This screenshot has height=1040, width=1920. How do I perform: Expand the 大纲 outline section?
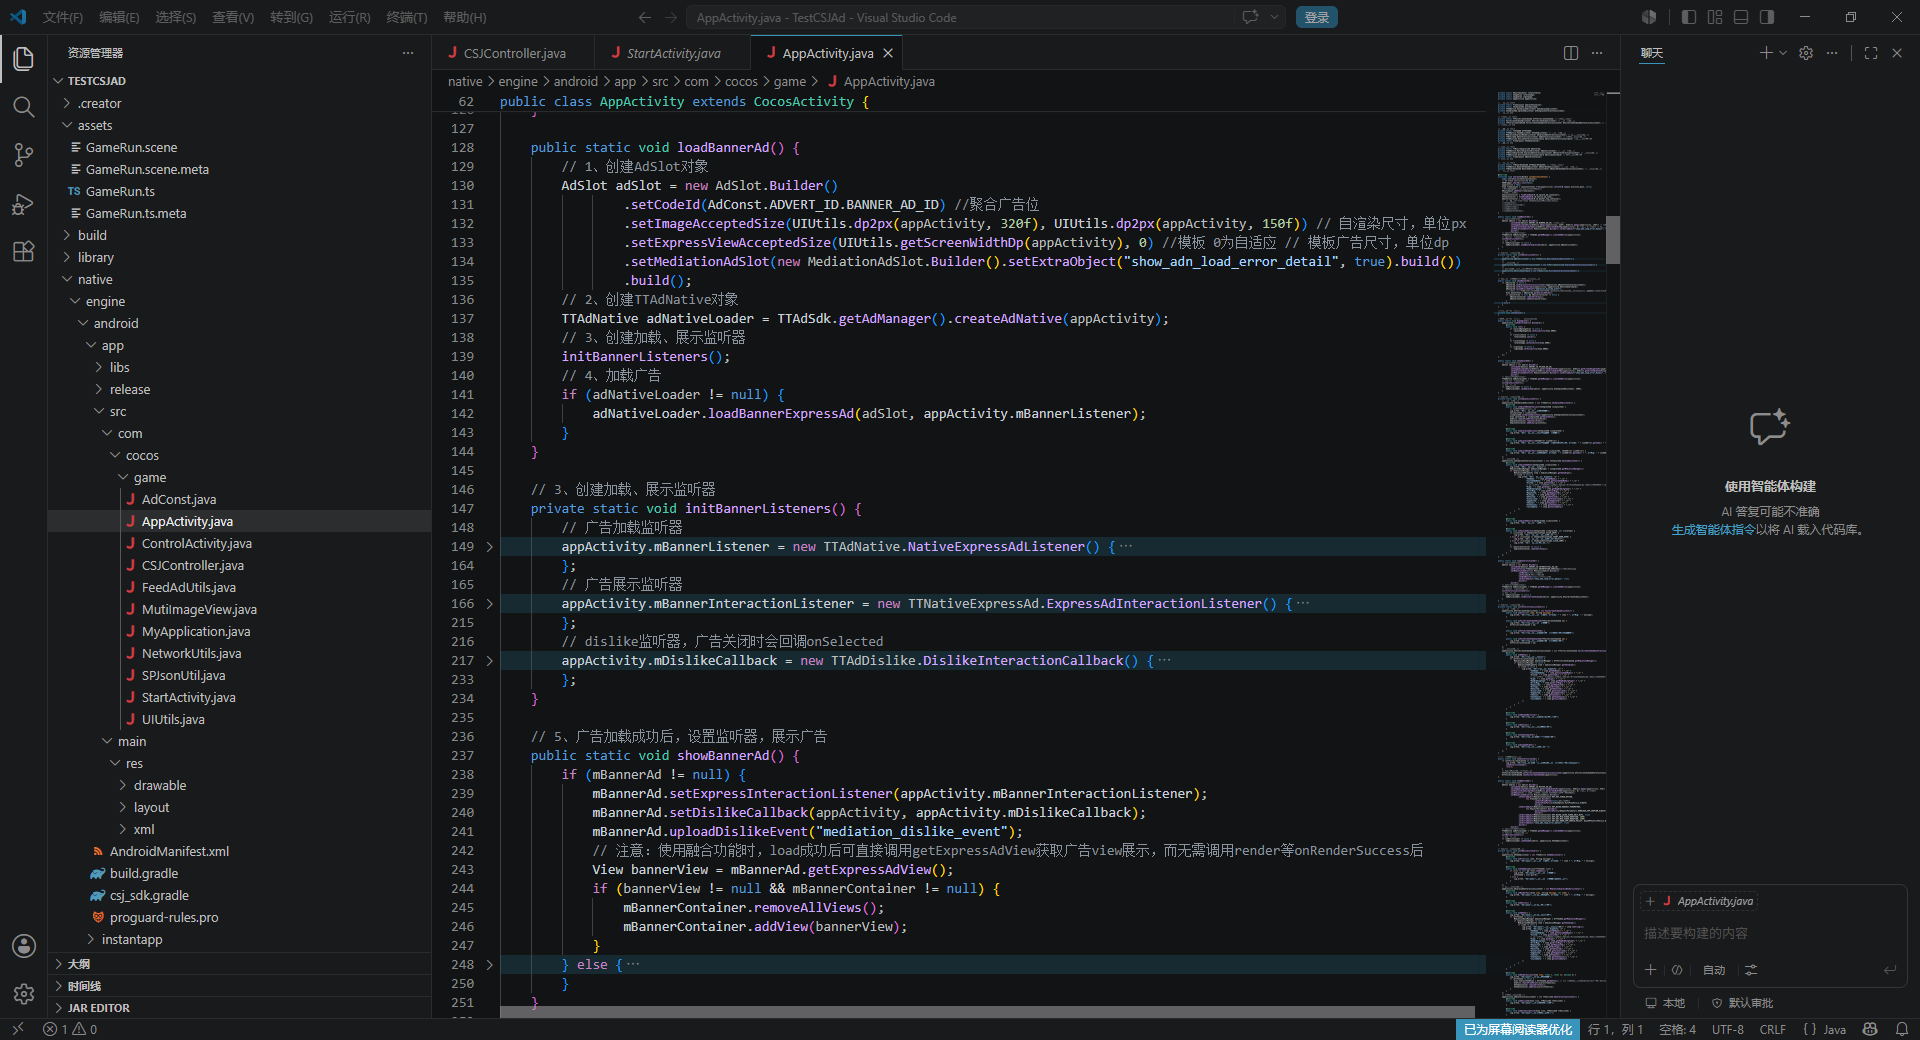pos(240,964)
